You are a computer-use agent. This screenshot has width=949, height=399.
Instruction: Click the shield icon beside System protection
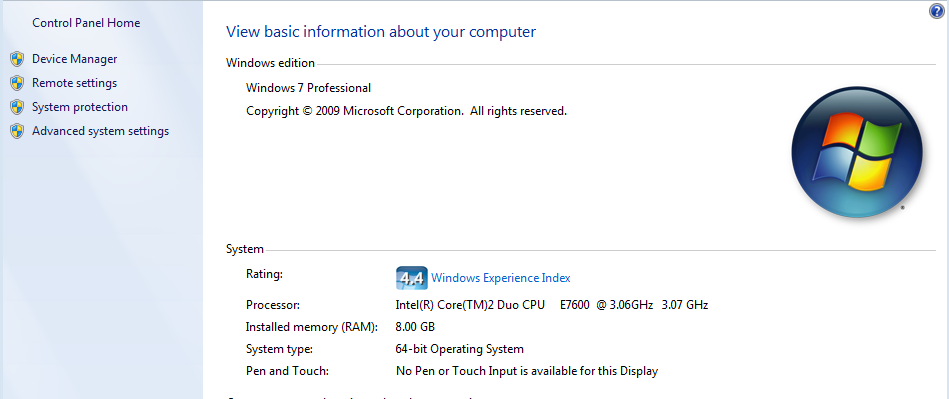click(x=17, y=107)
